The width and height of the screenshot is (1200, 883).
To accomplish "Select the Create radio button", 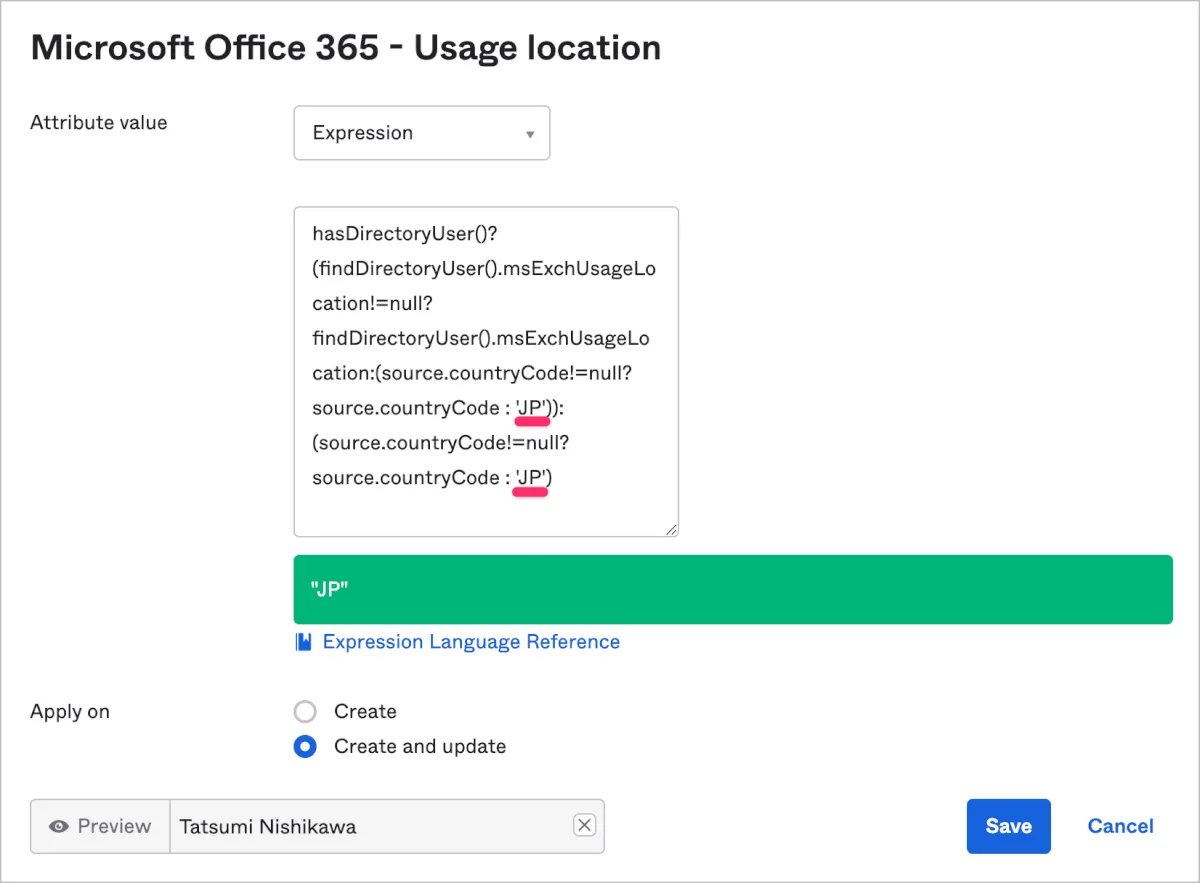I will (305, 712).
